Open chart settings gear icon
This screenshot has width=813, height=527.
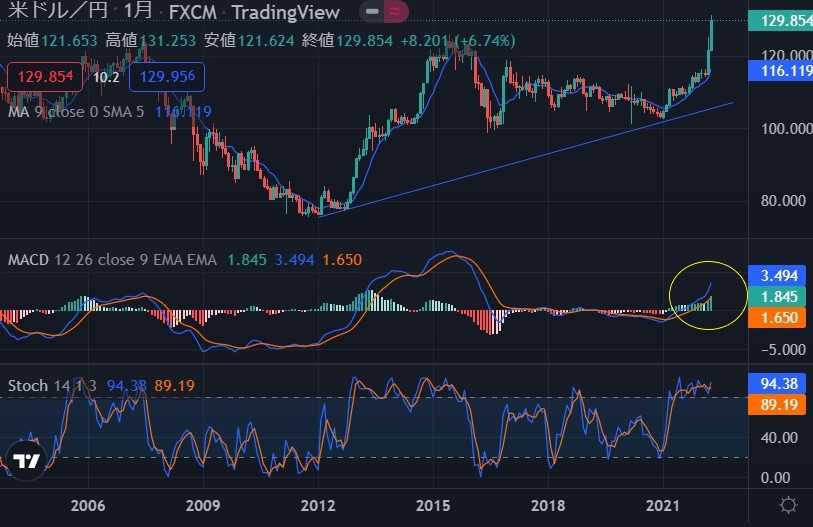[788, 505]
